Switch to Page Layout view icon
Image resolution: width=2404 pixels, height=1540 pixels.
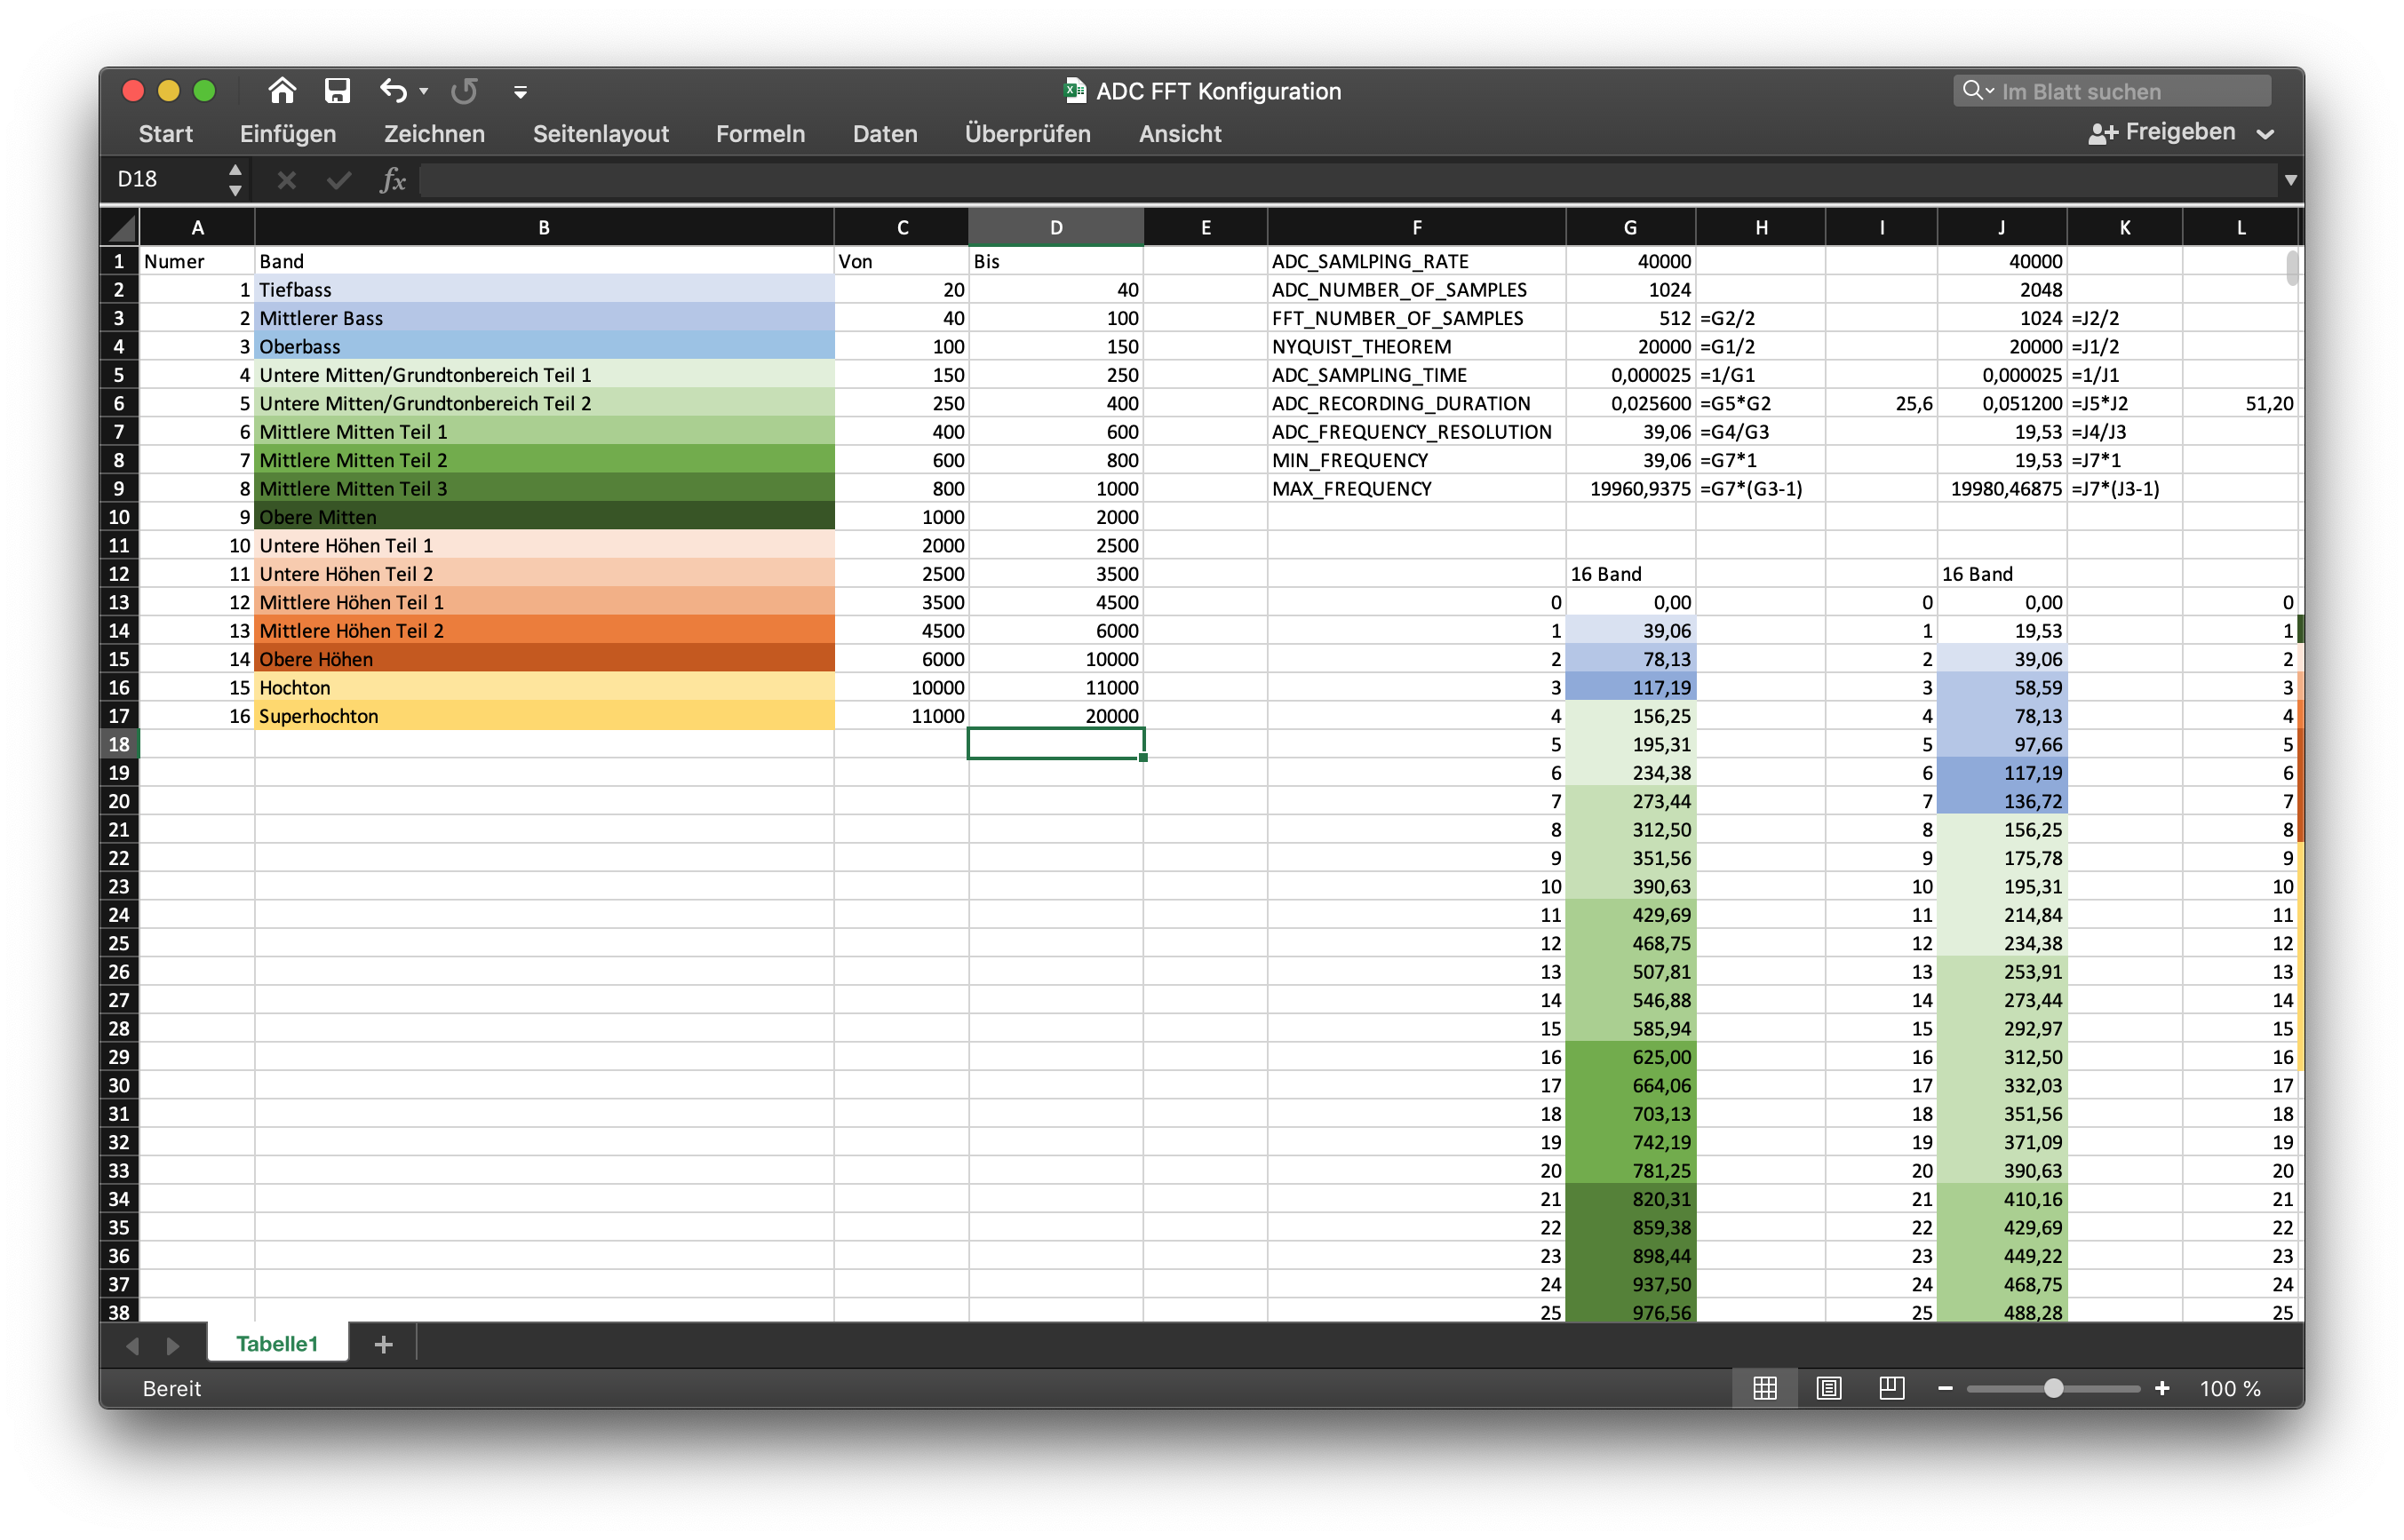[1828, 1388]
